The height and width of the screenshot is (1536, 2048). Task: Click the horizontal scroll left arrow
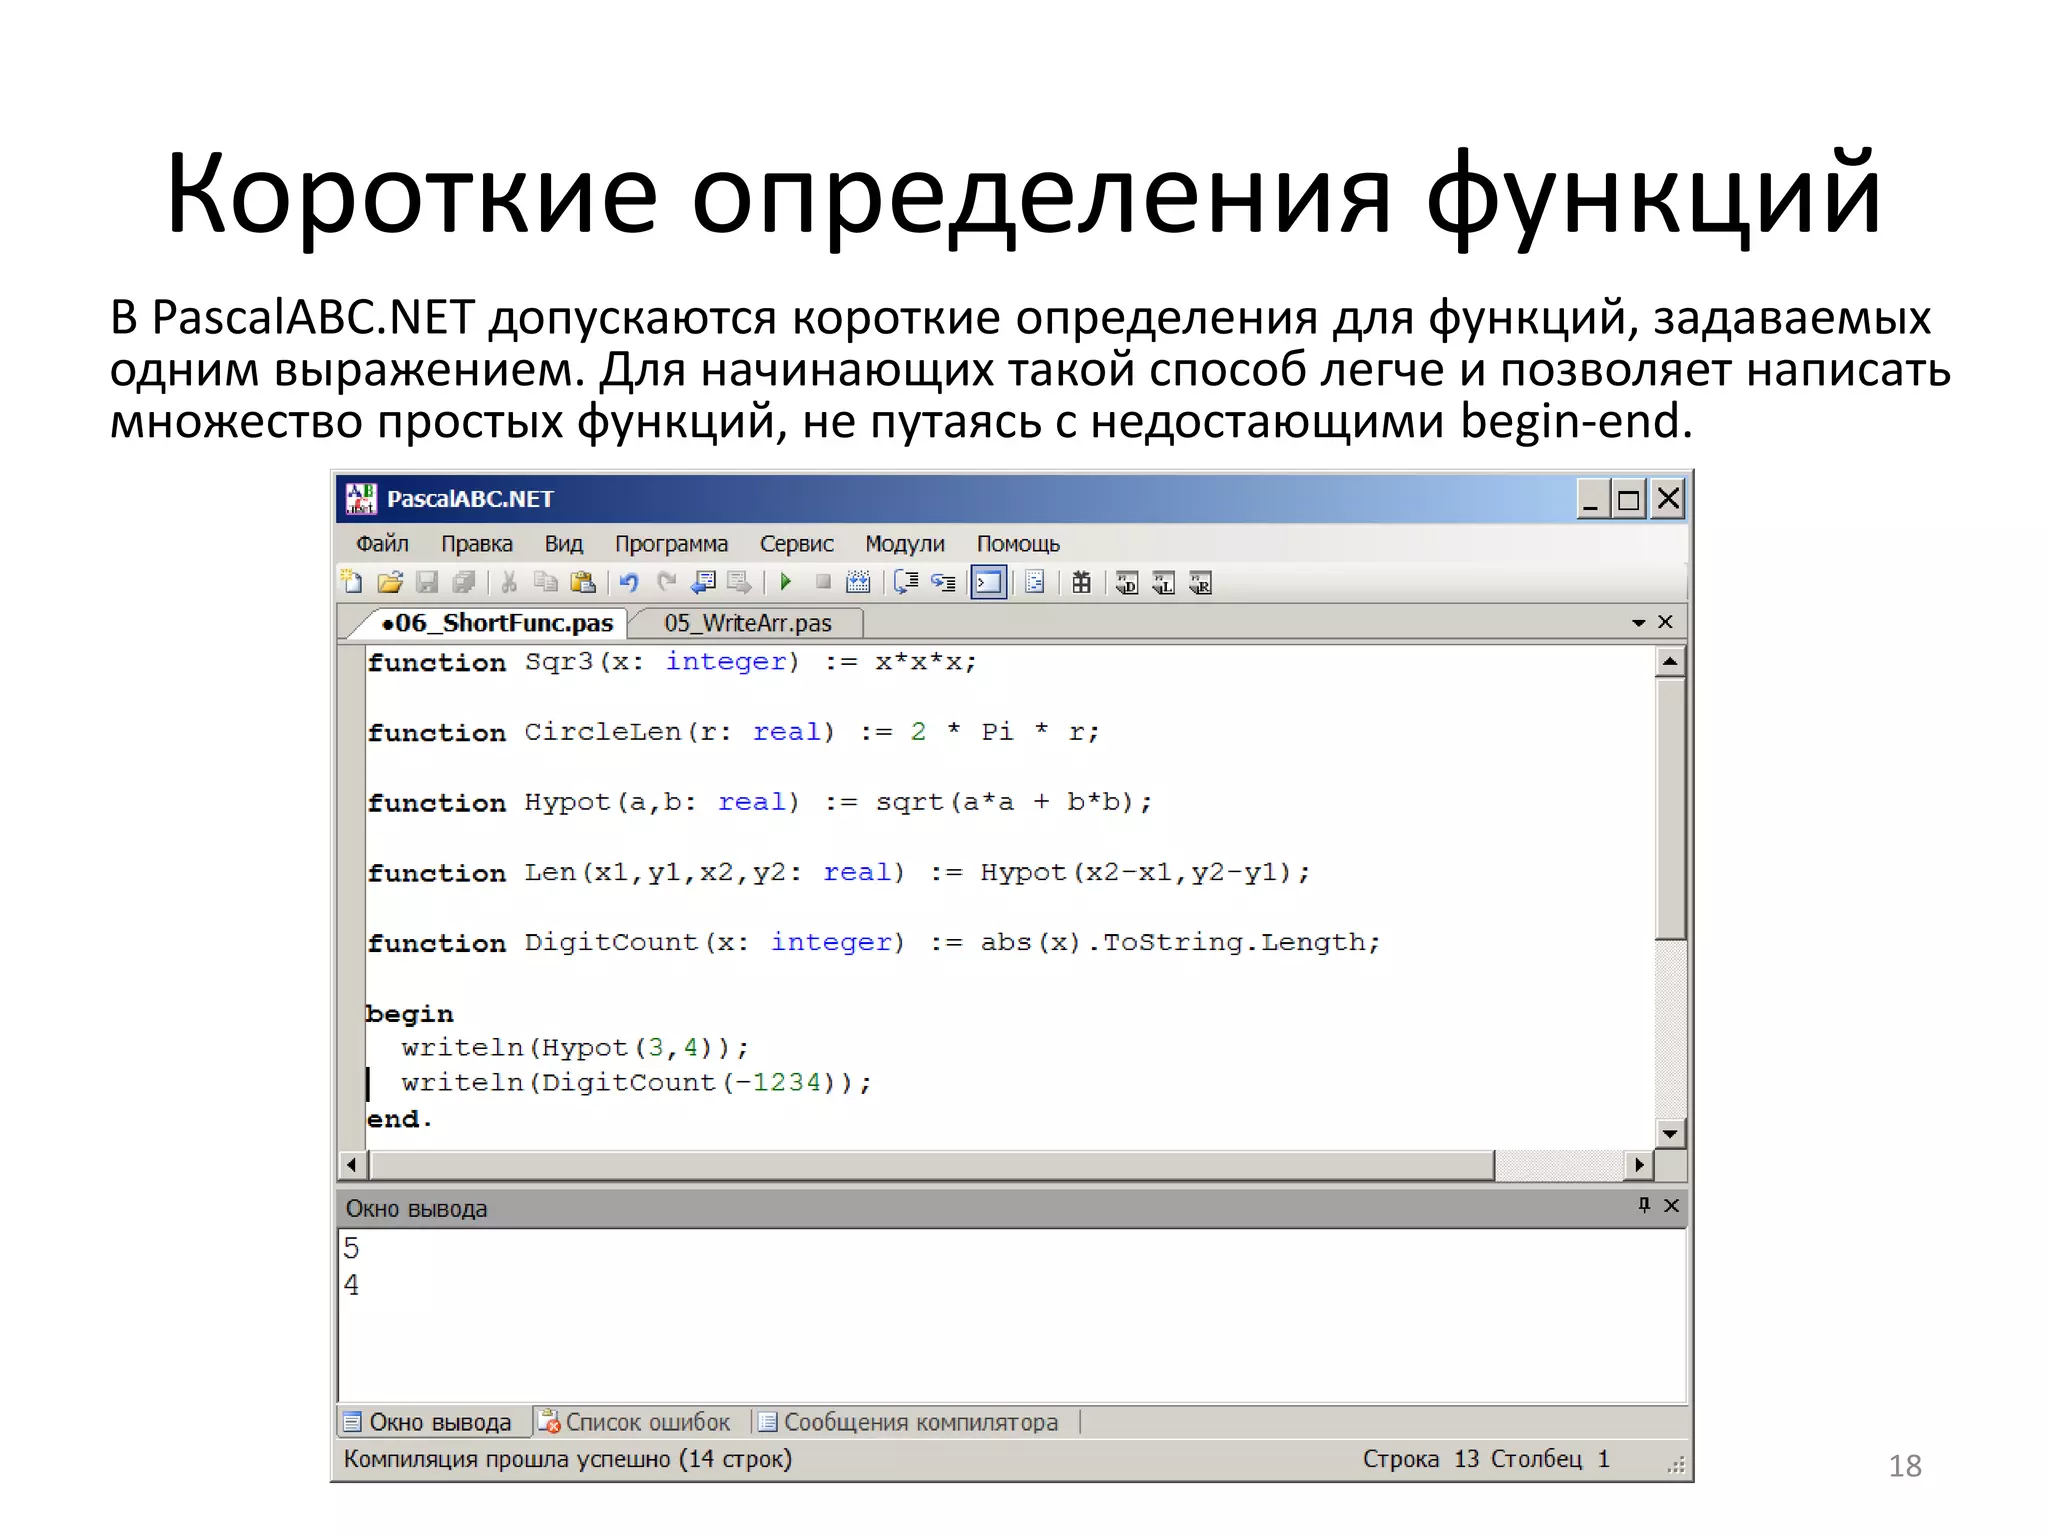pyautogui.click(x=352, y=1165)
